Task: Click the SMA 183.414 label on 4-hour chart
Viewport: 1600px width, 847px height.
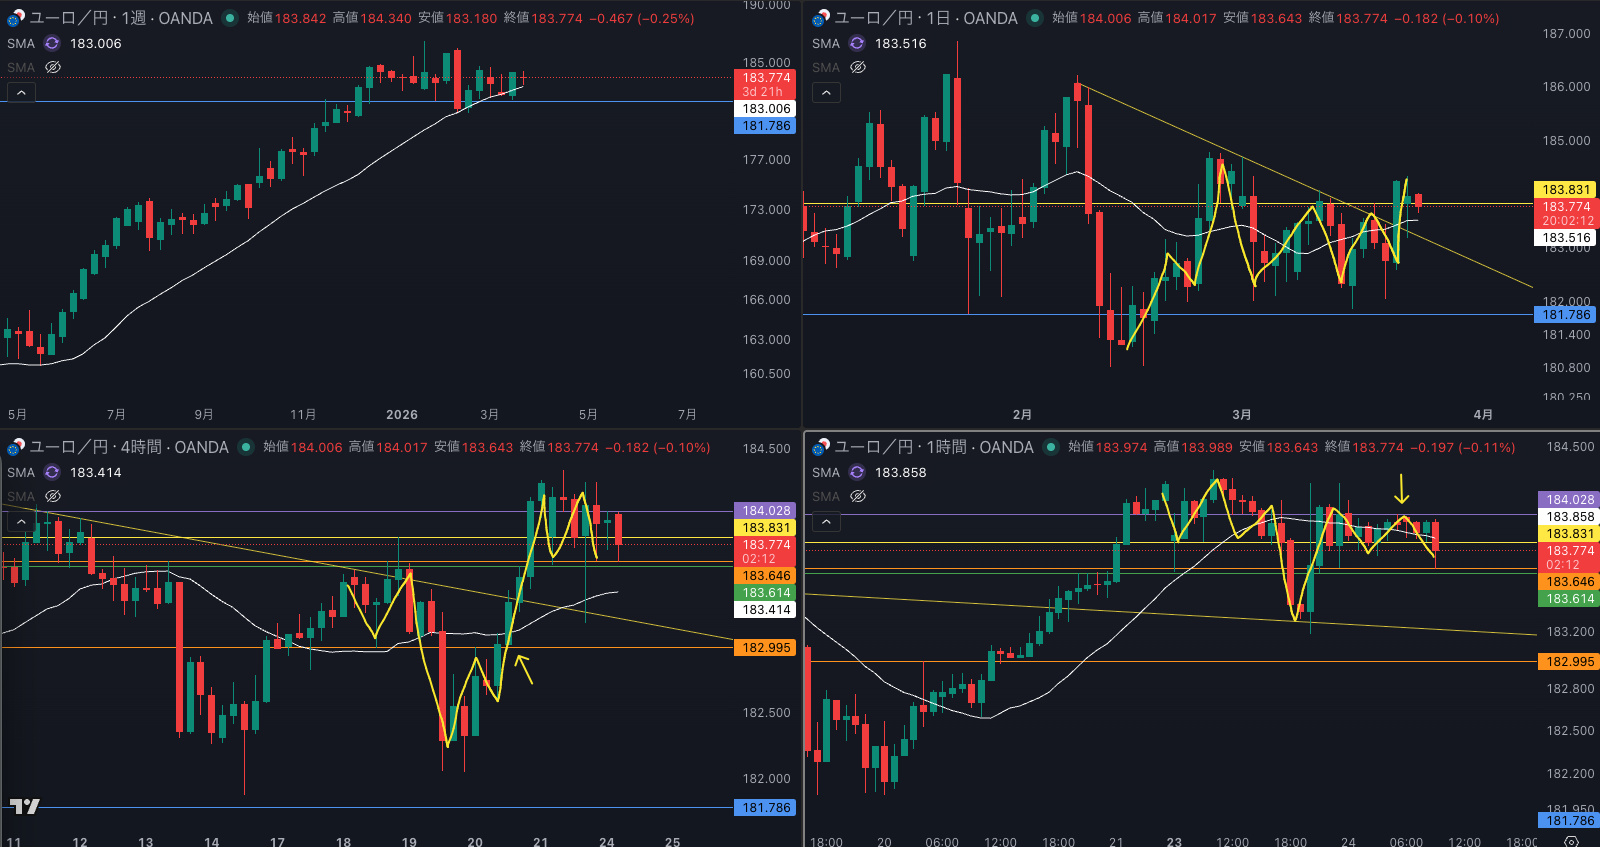Action: pos(95,472)
